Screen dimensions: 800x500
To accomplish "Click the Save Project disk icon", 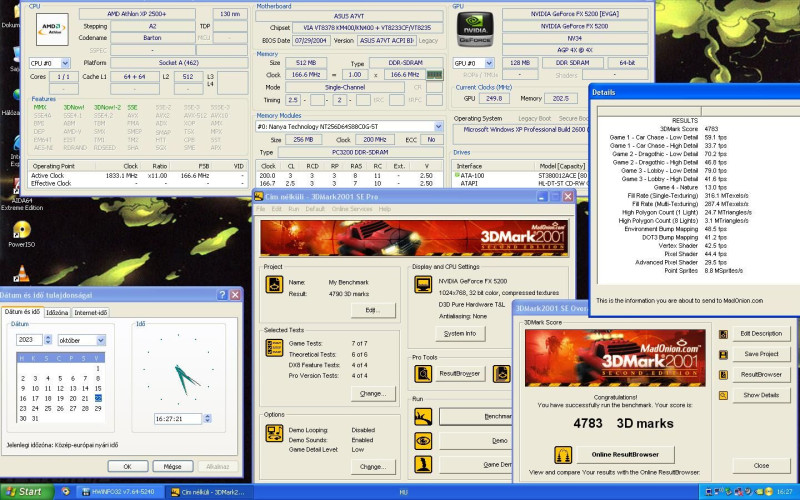I will tap(723, 355).
